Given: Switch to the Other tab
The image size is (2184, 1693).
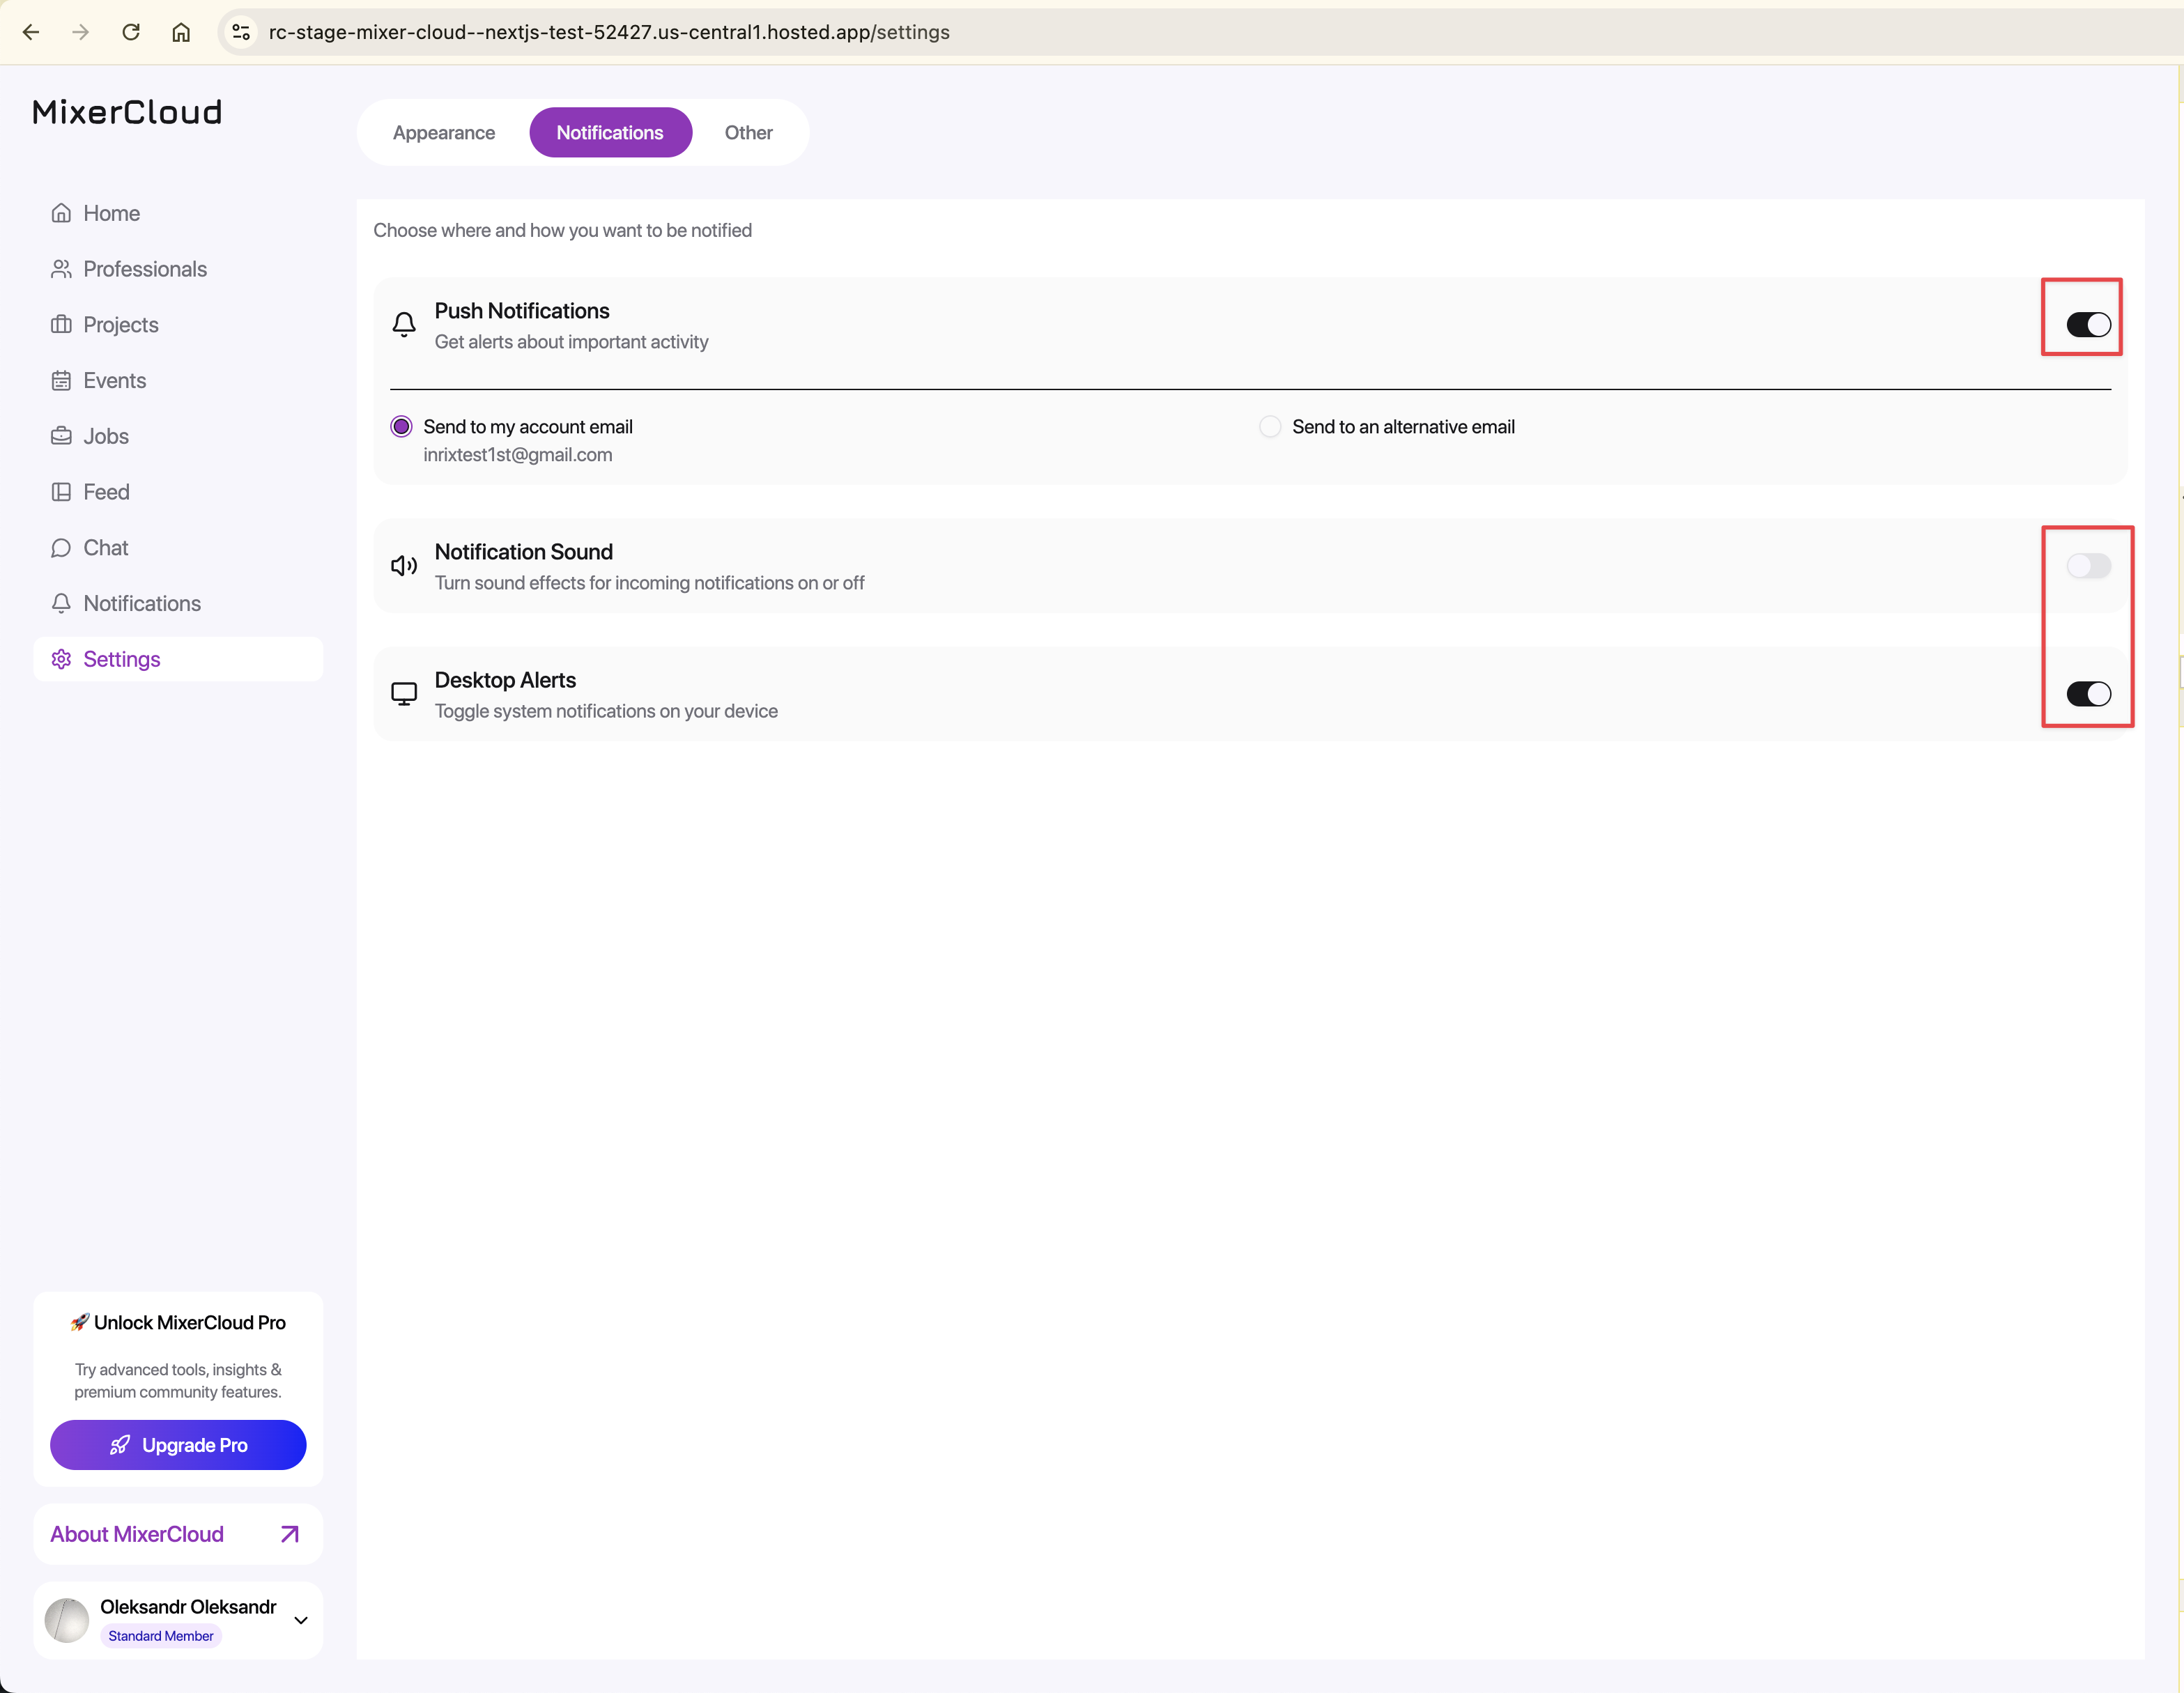Looking at the screenshot, I should 748,133.
